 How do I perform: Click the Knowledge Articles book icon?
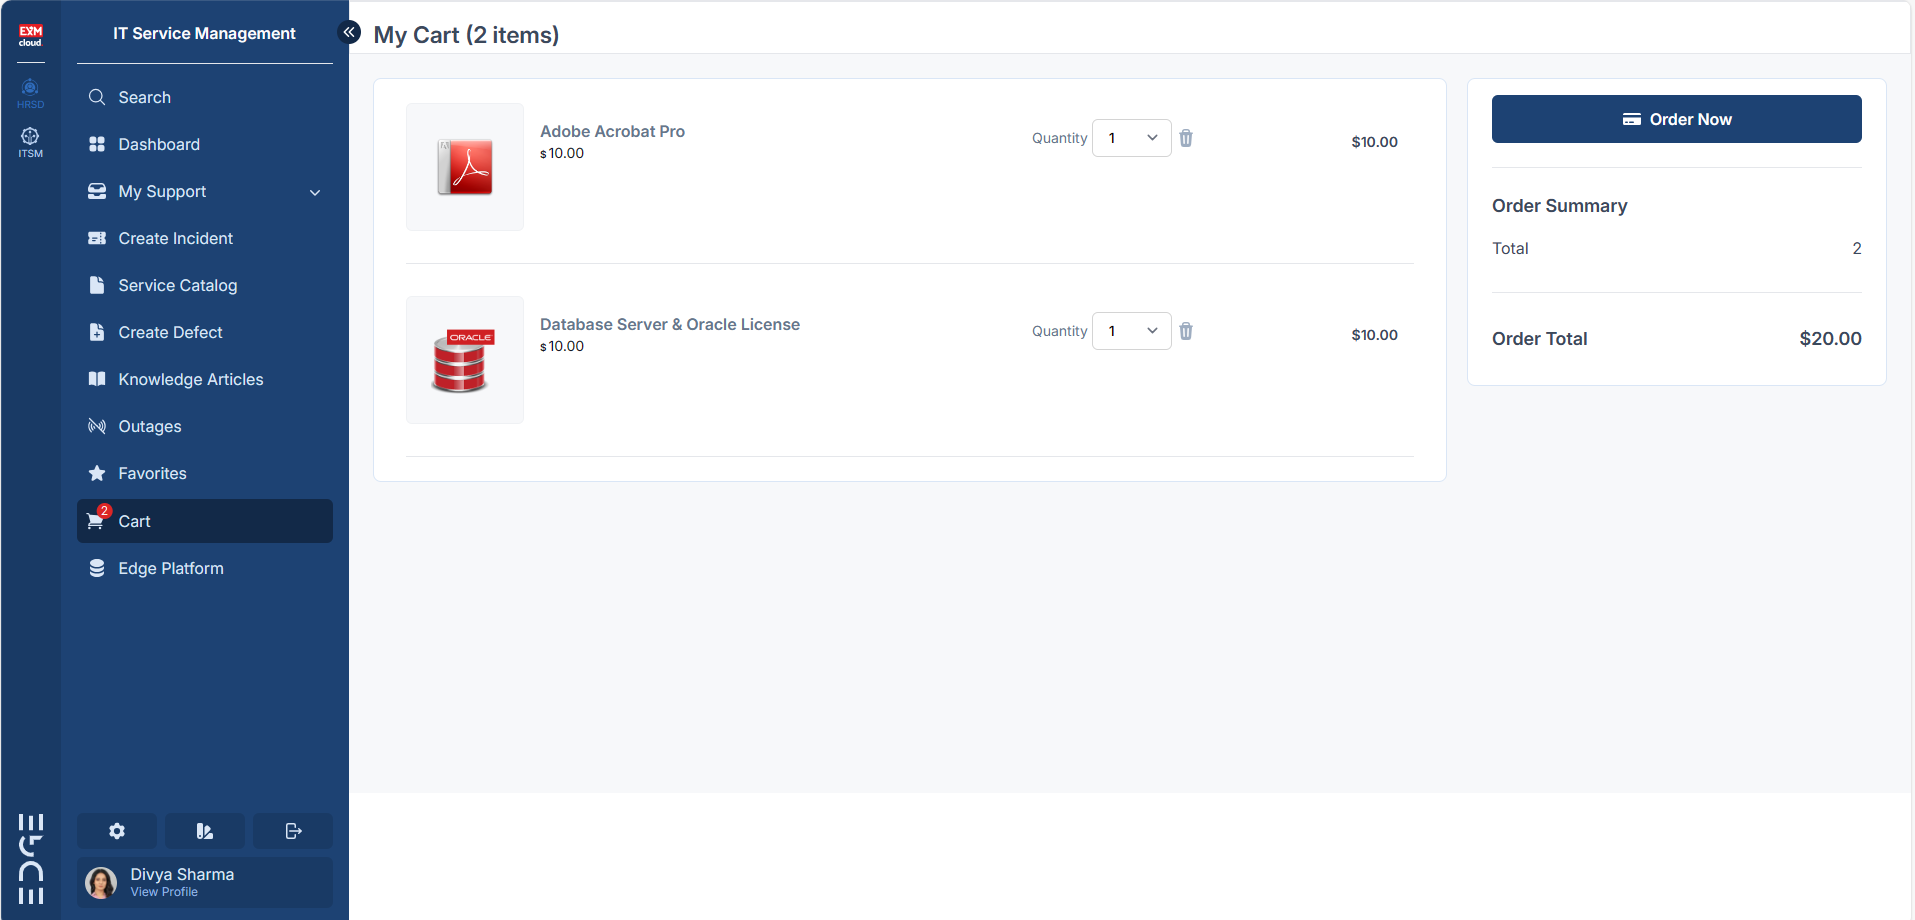(x=97, y=379)
